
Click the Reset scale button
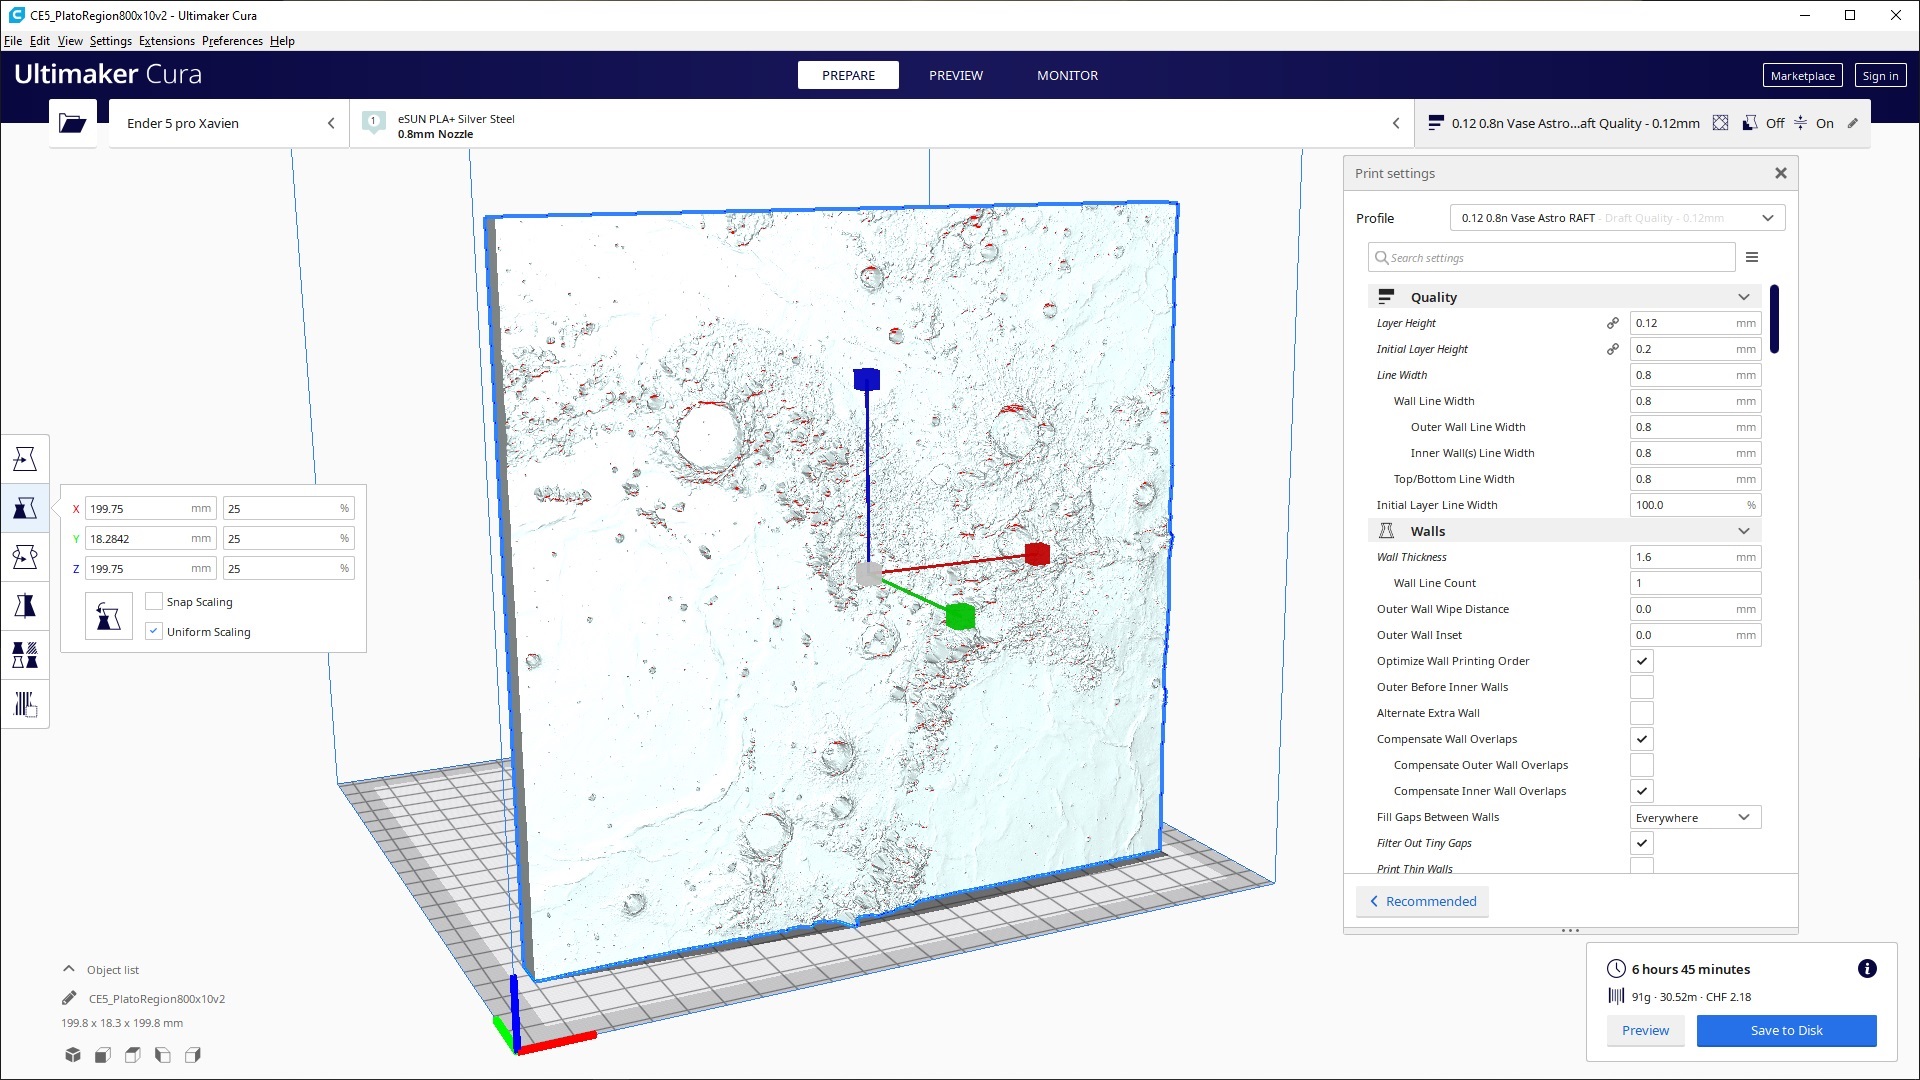[x=108, y=617]
